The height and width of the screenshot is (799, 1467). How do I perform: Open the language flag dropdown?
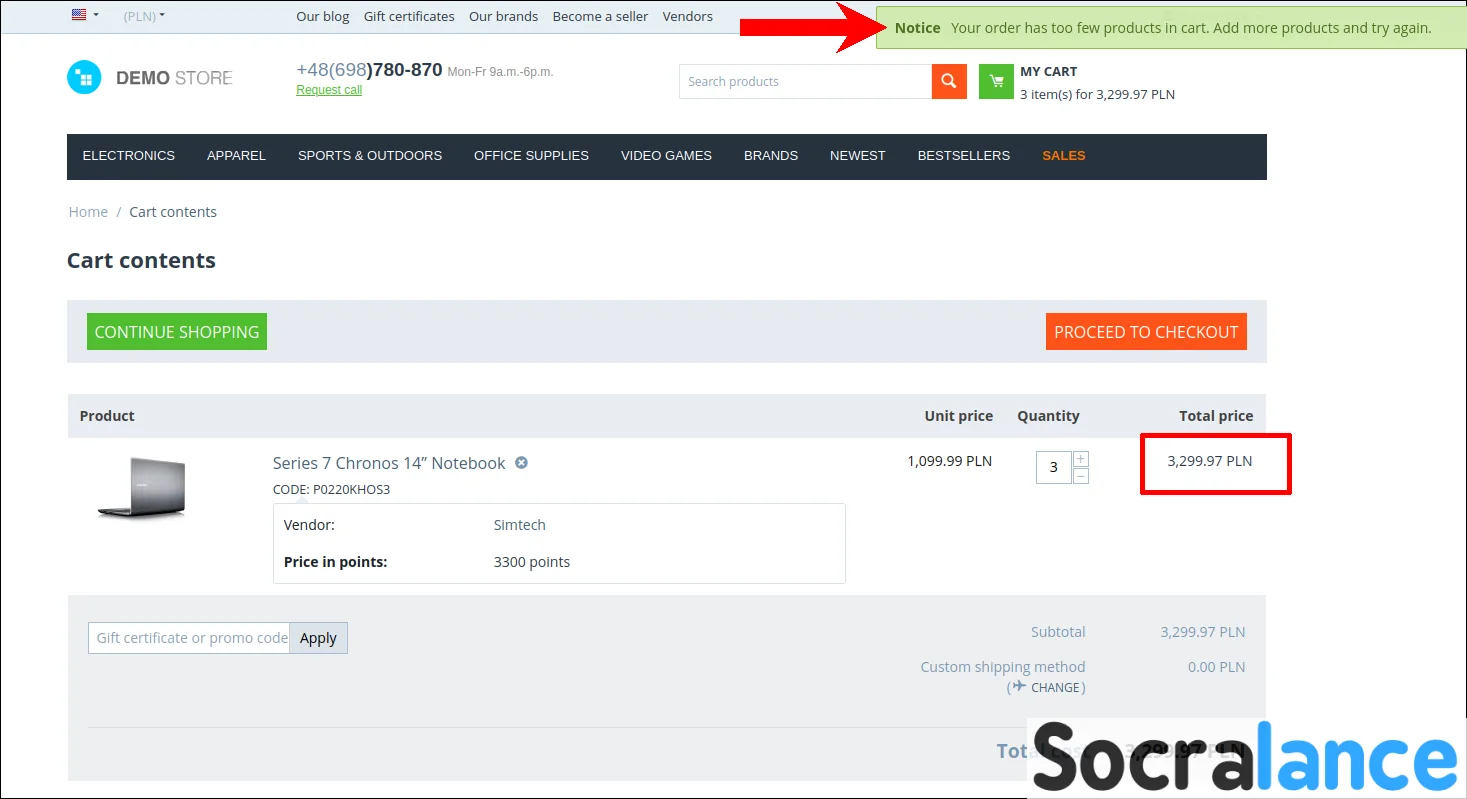[85, 15]
